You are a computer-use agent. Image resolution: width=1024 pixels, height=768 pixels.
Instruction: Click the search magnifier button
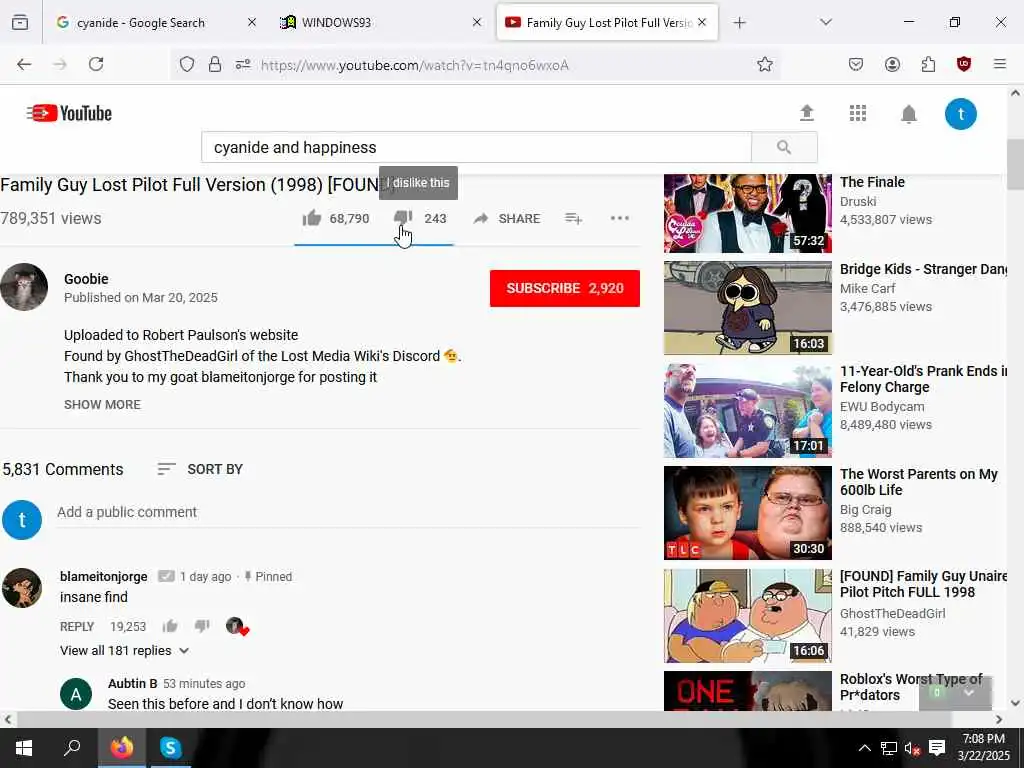(784, 148)
